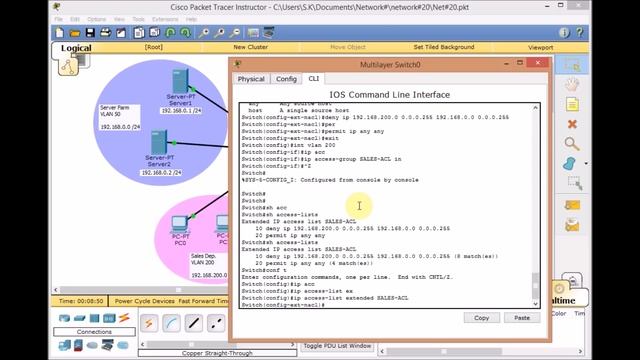Click the Undo green arrow icon
The image size is (640, 360).
[170, 33]
